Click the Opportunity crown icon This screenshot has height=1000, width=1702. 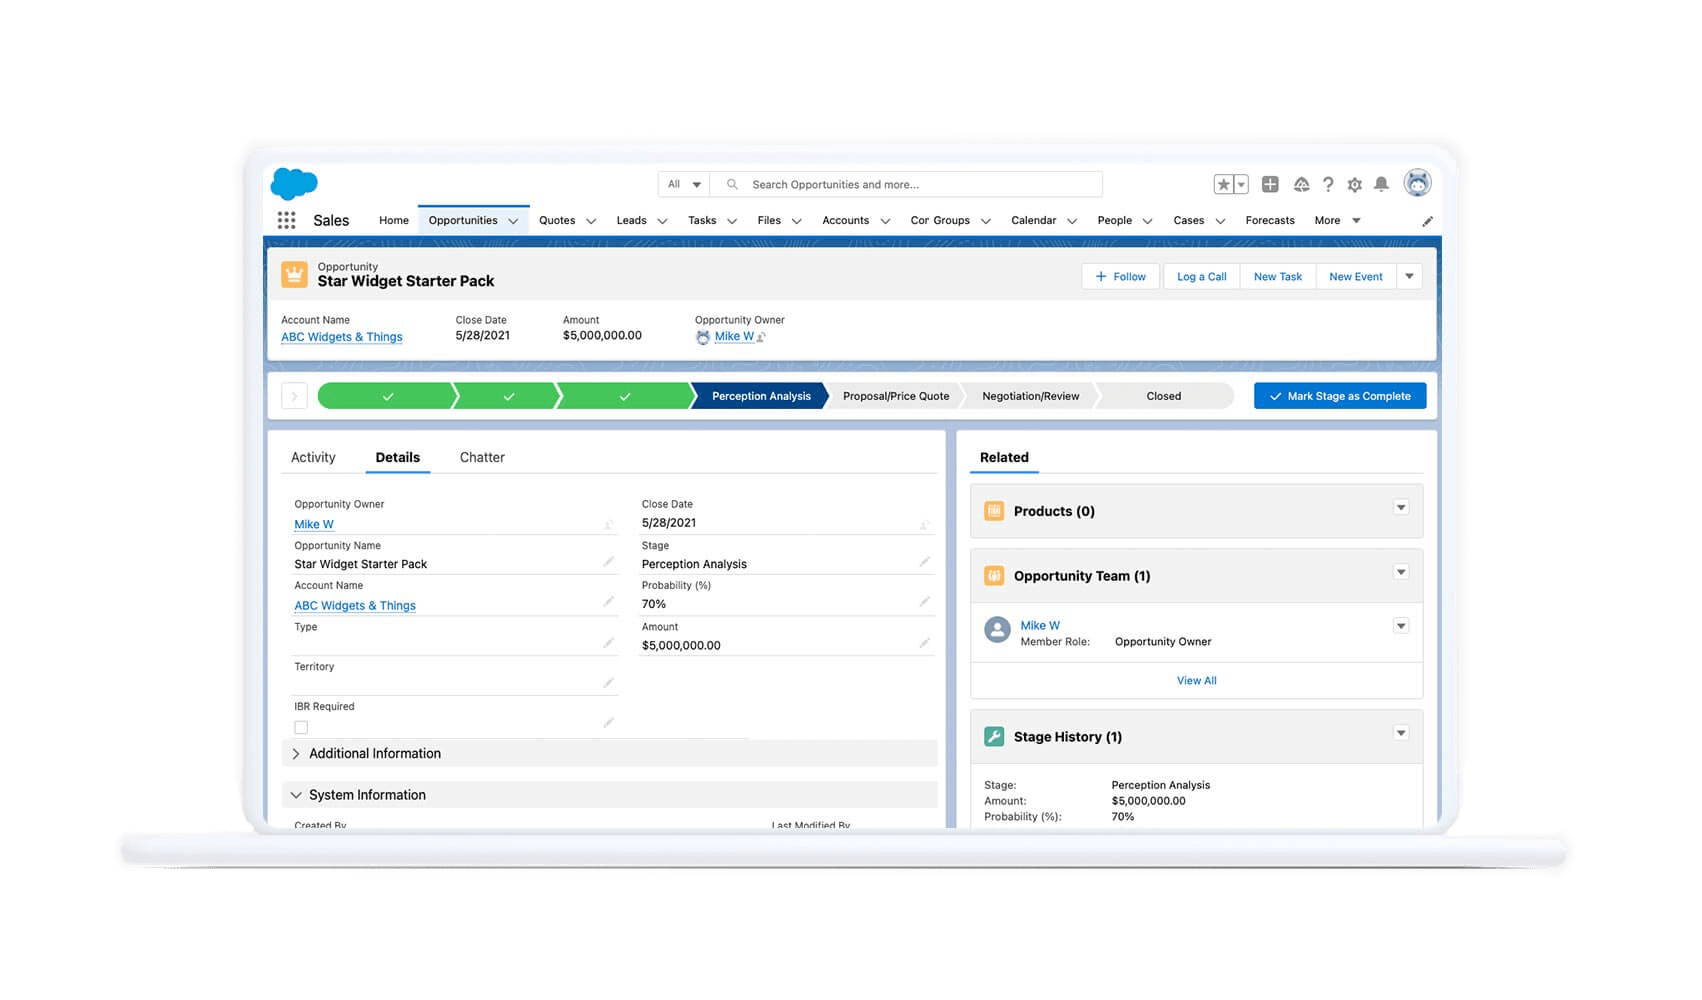(294, 274)
